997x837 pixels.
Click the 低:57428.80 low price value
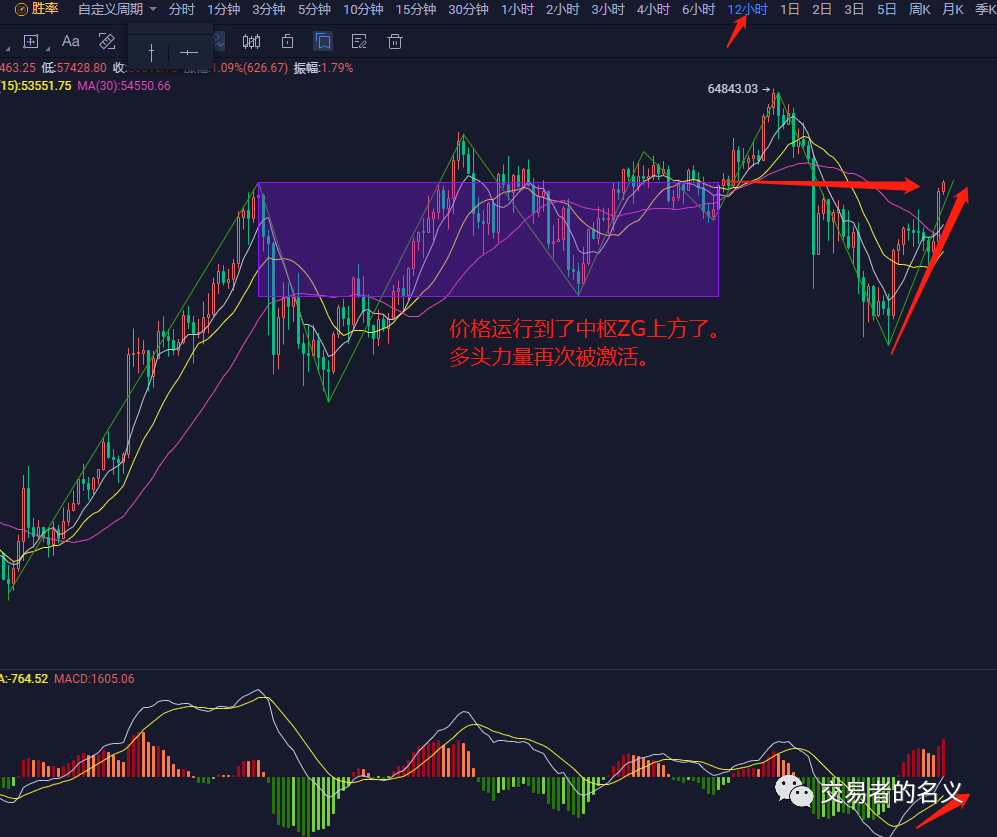coord(74,68)
